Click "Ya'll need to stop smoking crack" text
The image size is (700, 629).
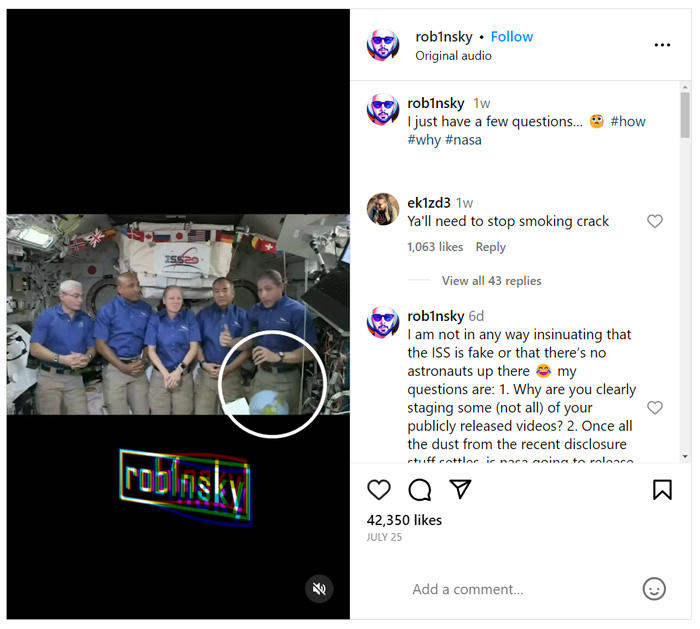pyautogui.click(x=508, y=221)
